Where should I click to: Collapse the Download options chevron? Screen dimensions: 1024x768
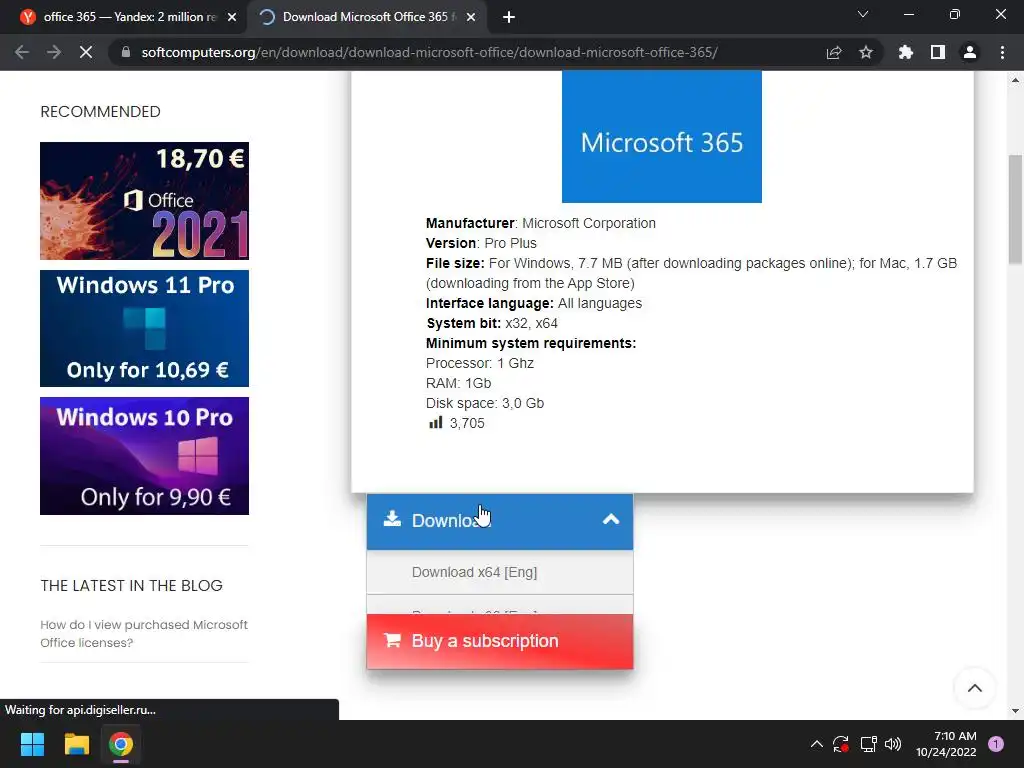click(611, 520)
